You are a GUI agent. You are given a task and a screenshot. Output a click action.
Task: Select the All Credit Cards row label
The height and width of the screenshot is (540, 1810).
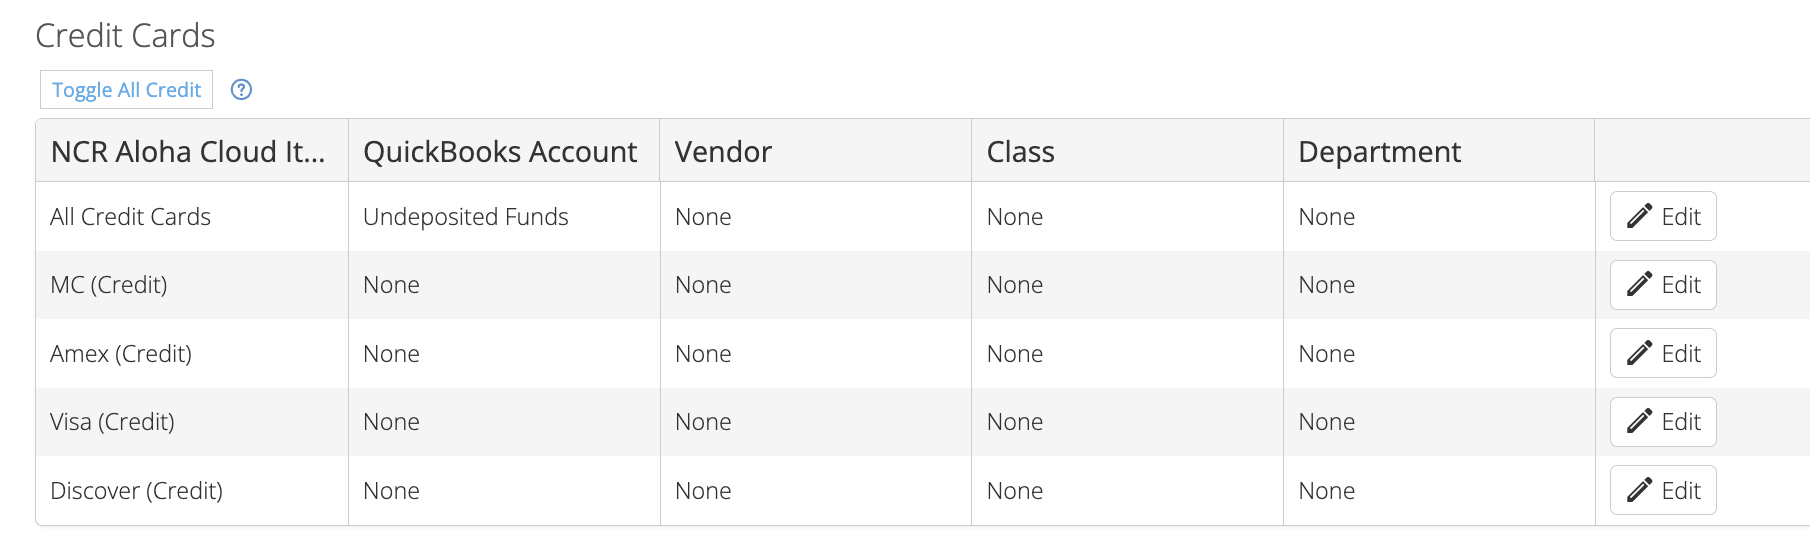pos(130,217)
